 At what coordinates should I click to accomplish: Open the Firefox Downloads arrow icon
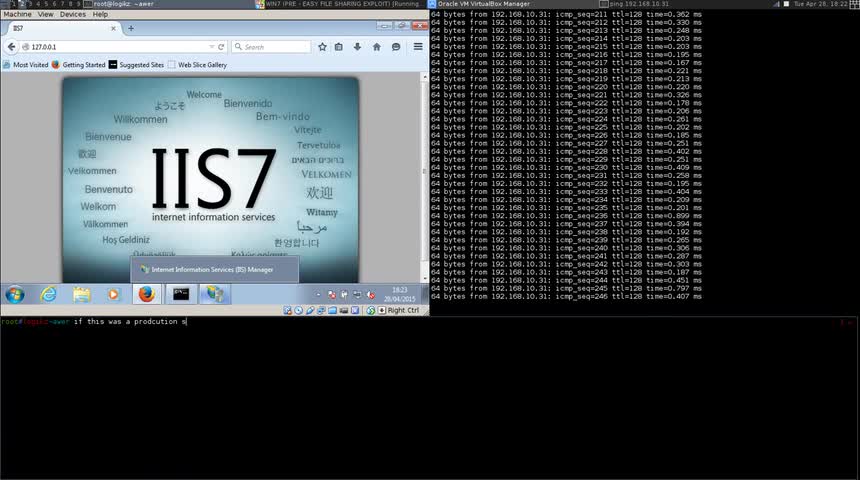(357, 47)
